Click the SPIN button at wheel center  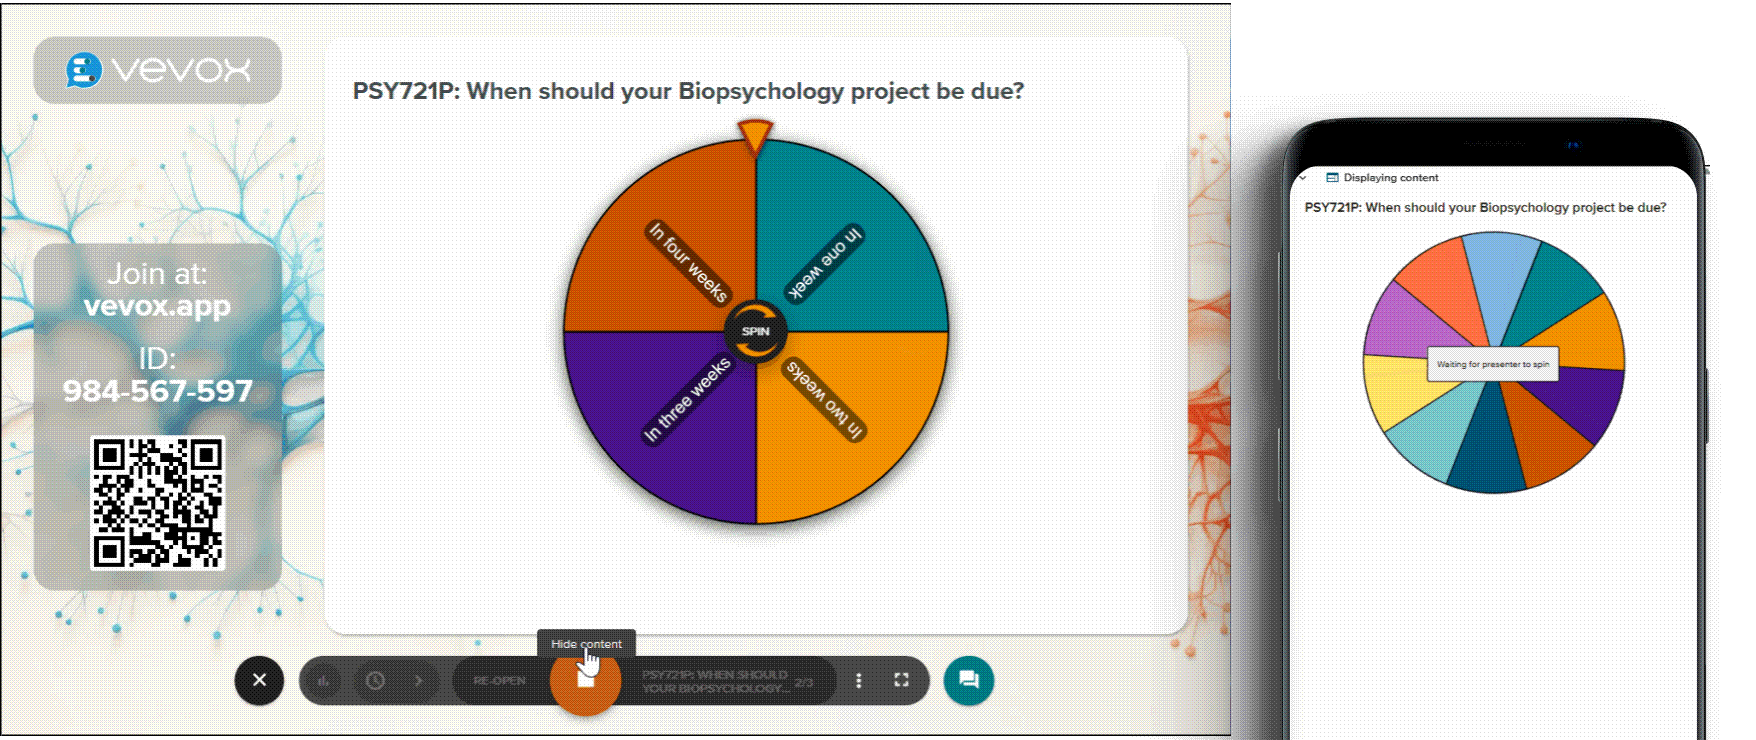756,331
